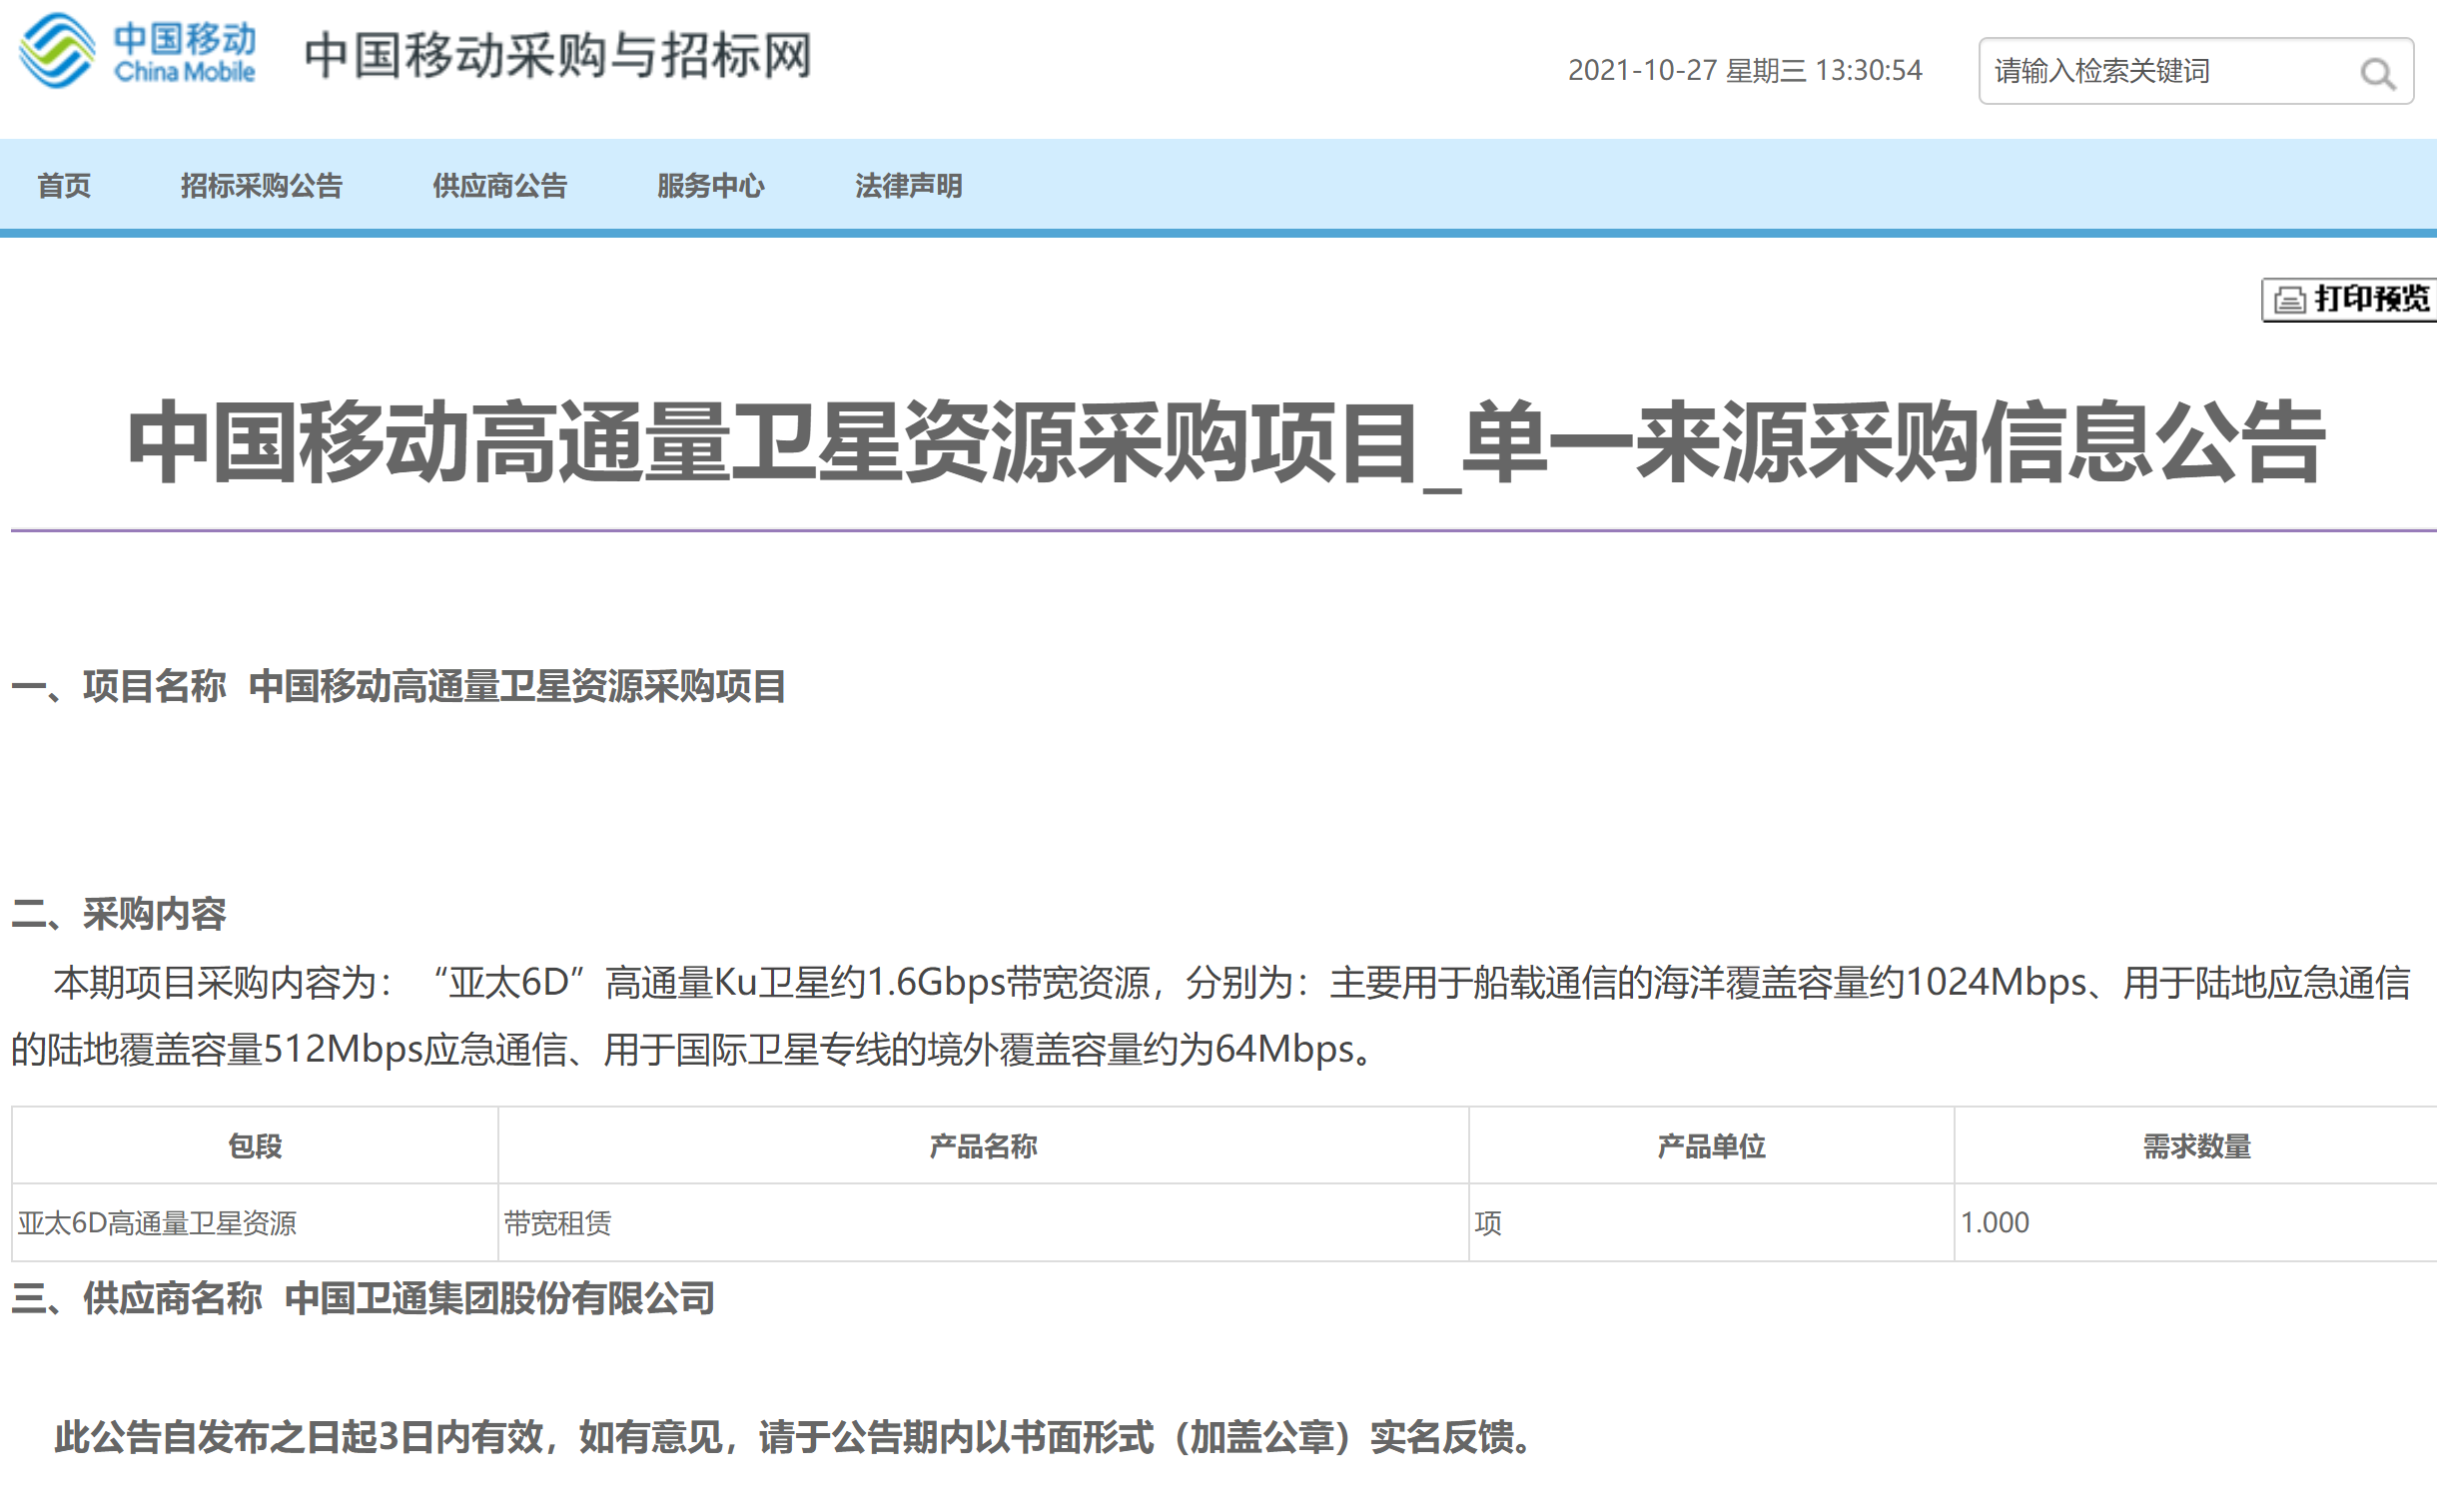The height and width of the screenshot is (1512, 2437).
Task: Click the 项 unit cell
Action: point(1711,1223)
